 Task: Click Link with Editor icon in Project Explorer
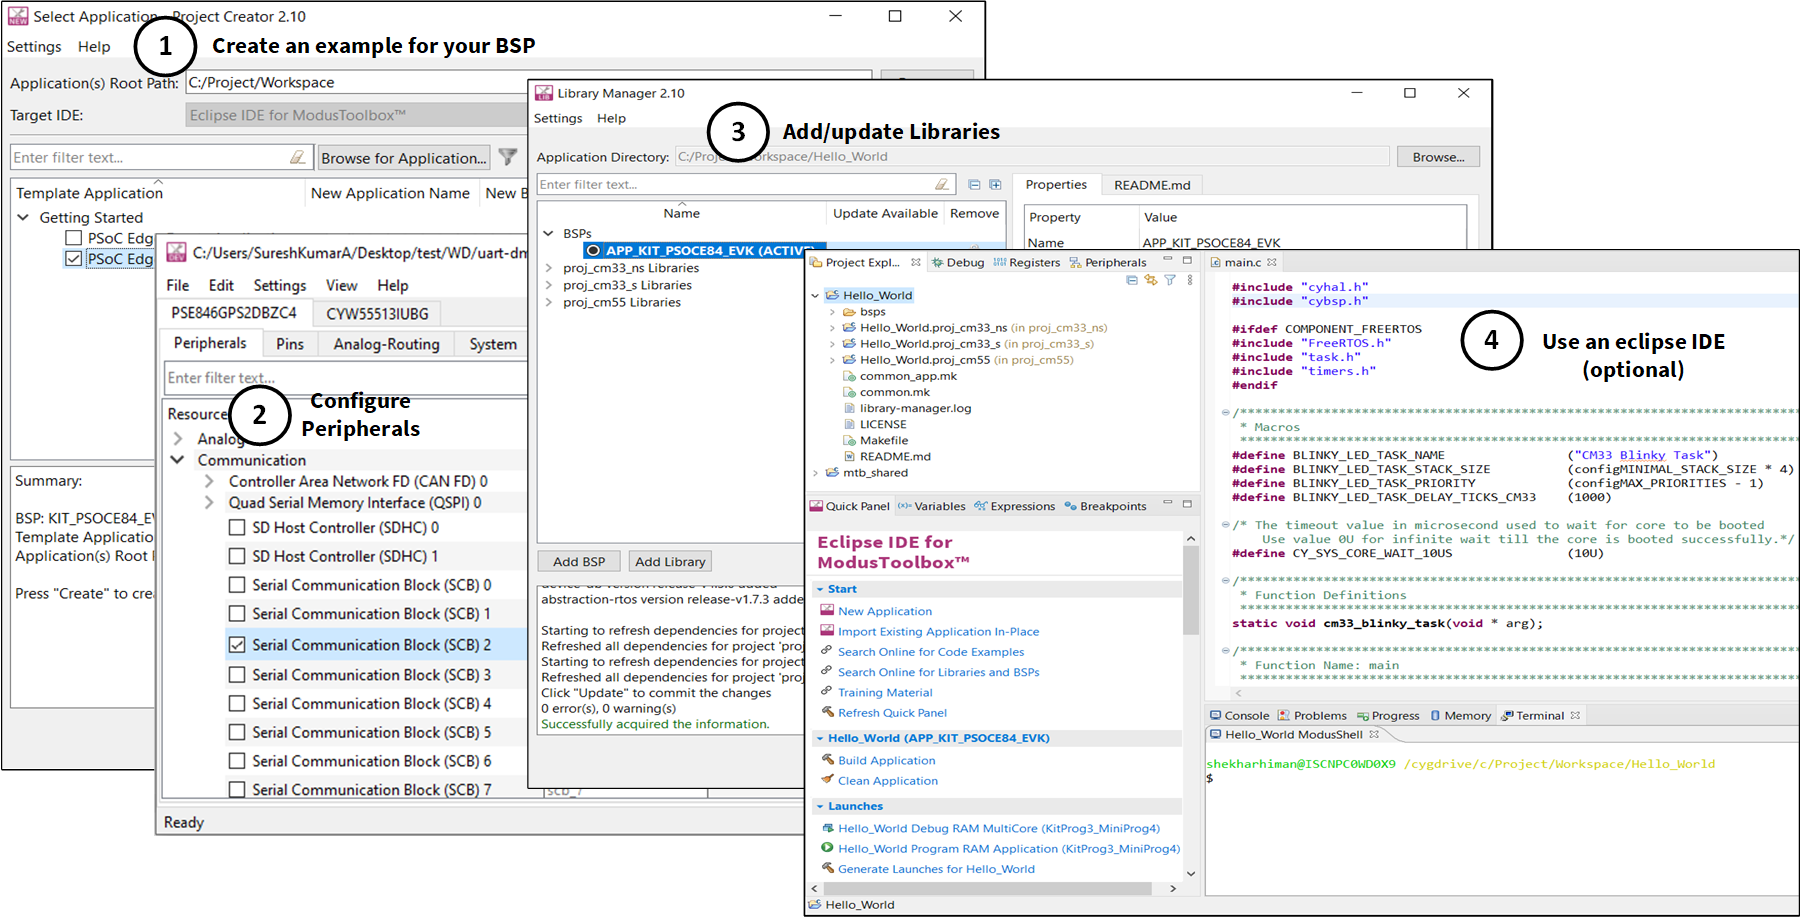1151,280
